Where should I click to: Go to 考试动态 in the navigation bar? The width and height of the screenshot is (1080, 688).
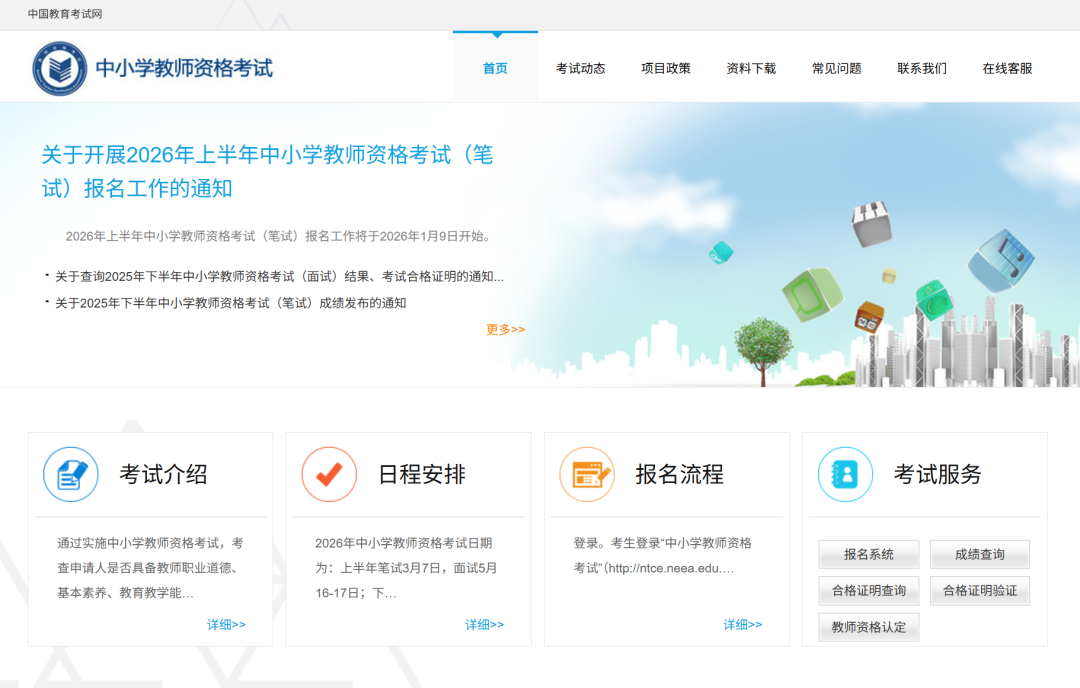point(580,68)
